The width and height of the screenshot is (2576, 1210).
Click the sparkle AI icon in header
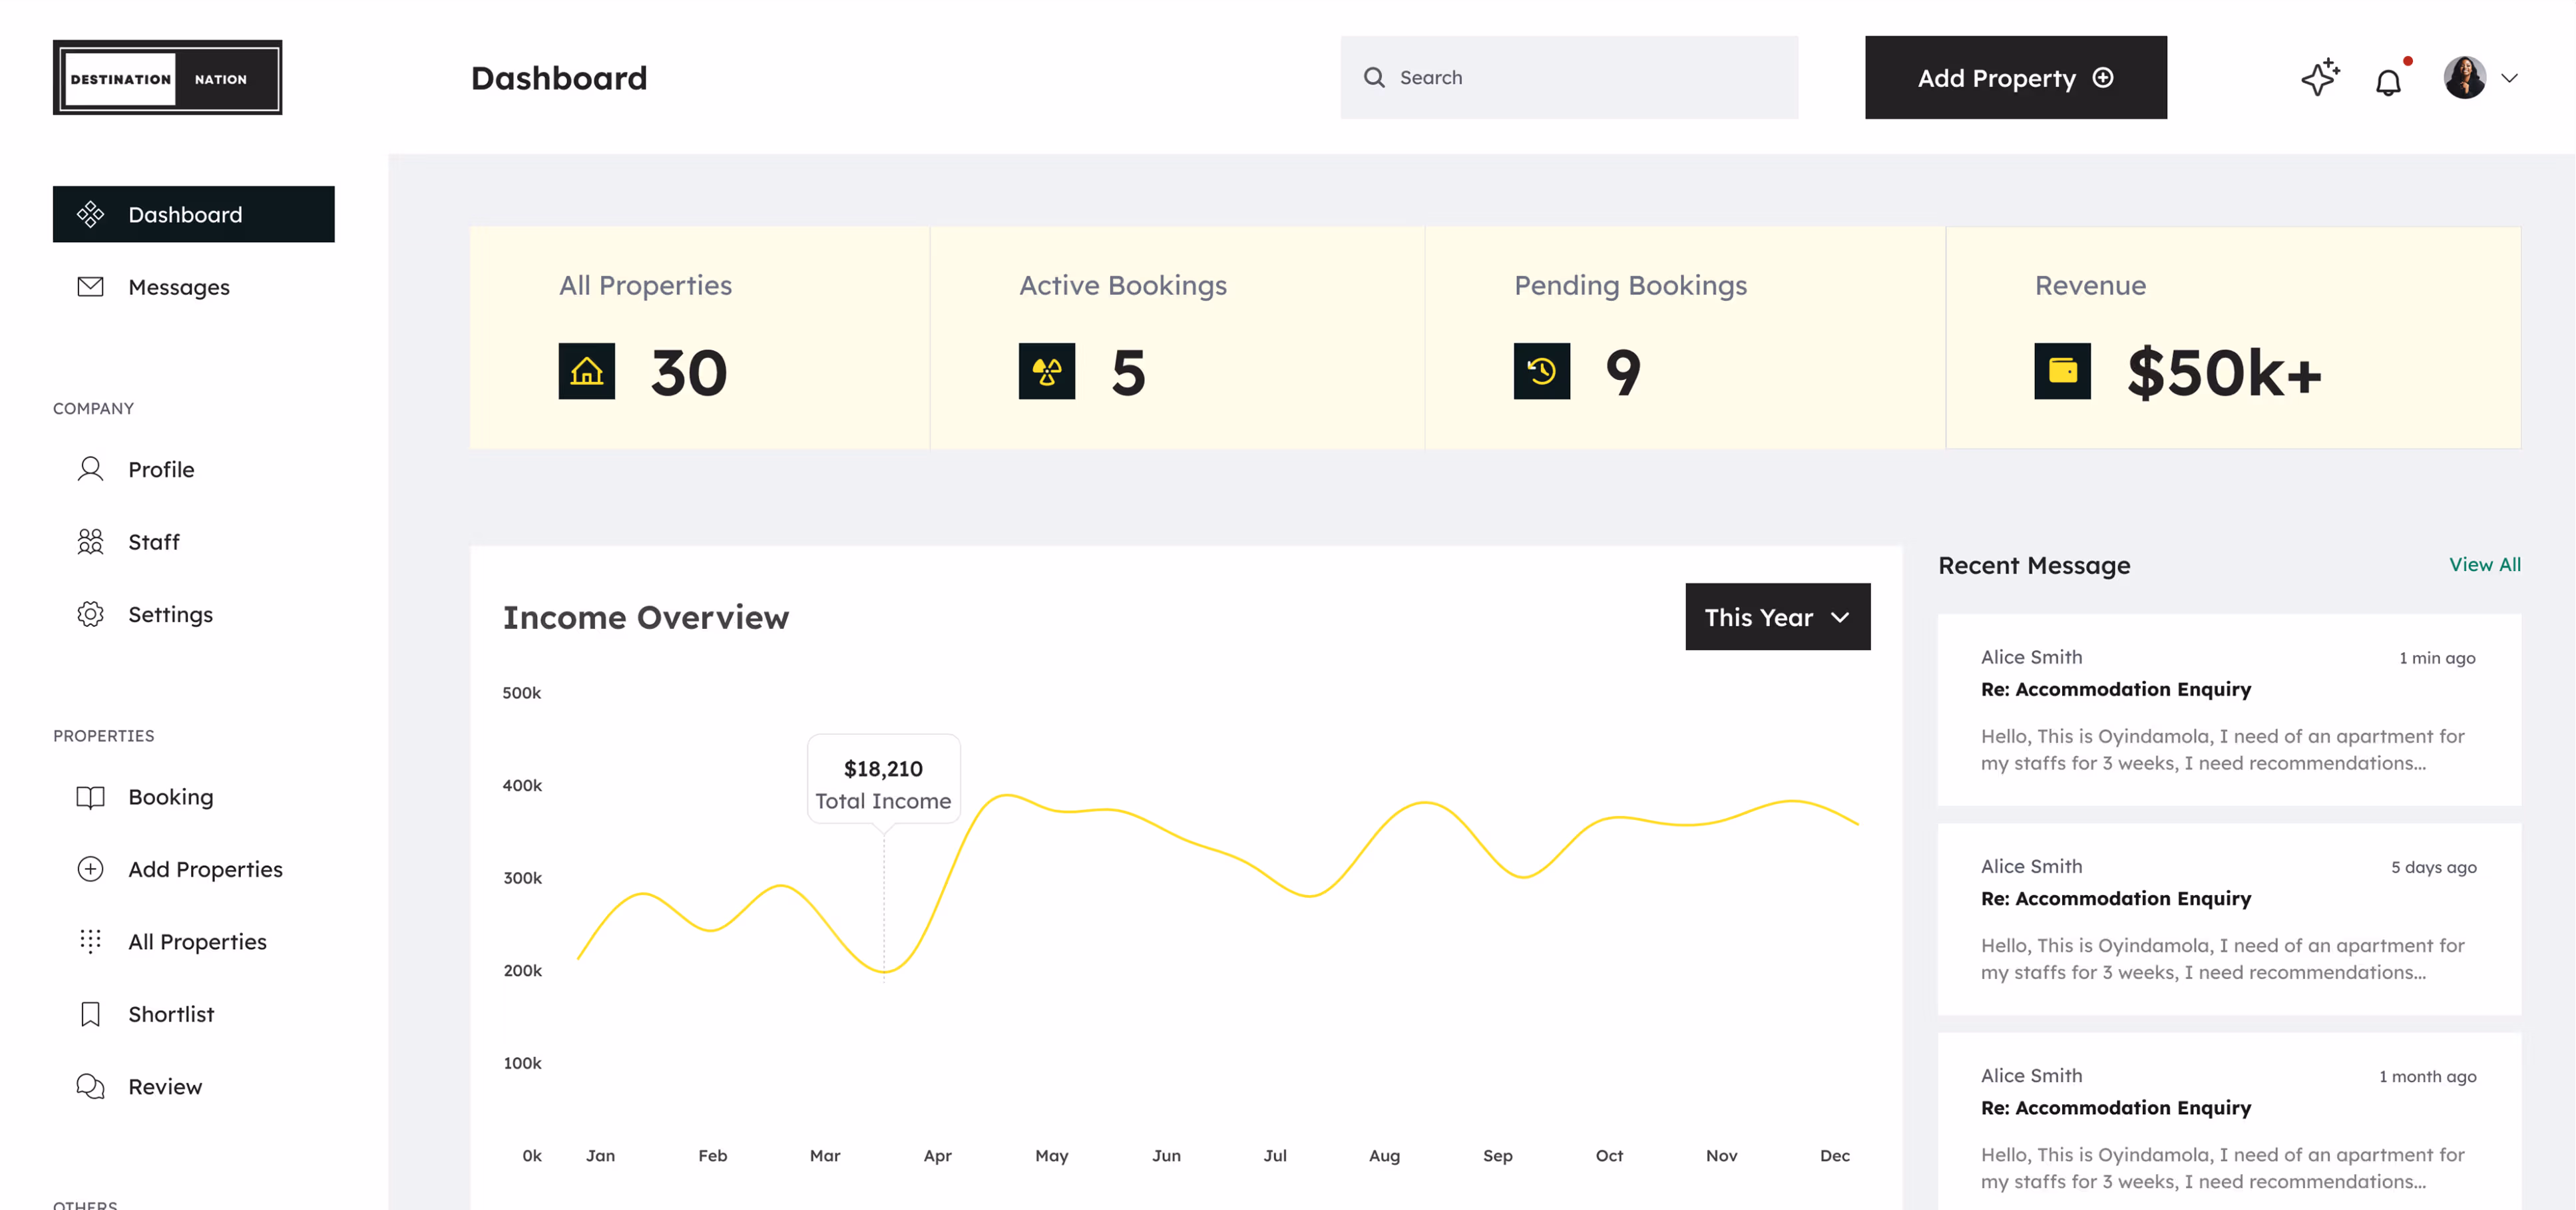(2319, 77)
